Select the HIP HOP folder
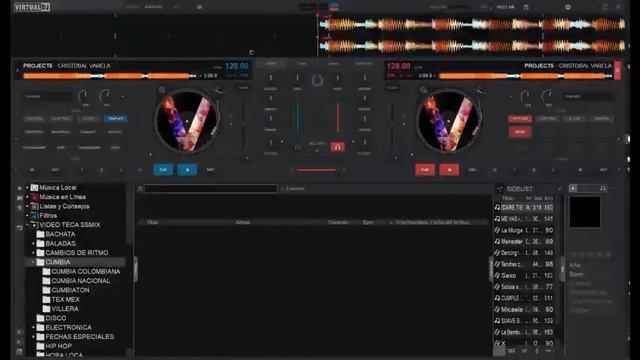The height and width of the screenshot is (360, 640). click(58, 346)
